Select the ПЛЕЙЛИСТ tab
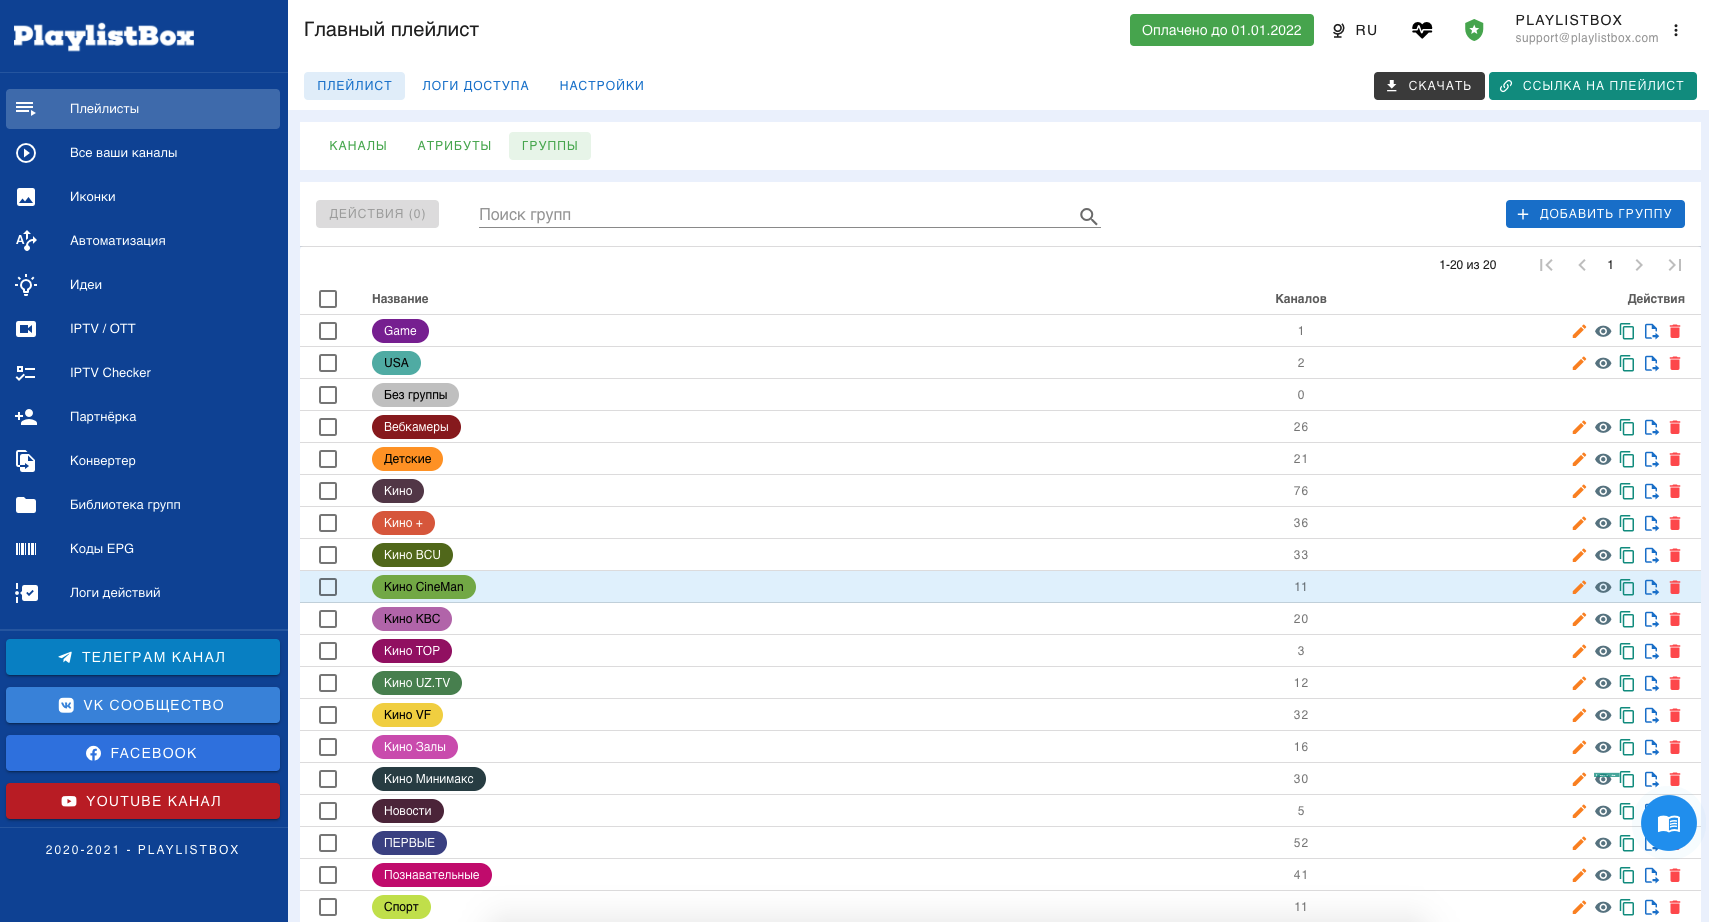The width and height of the screenshot is (1709, 922). (x=355, y=86)
